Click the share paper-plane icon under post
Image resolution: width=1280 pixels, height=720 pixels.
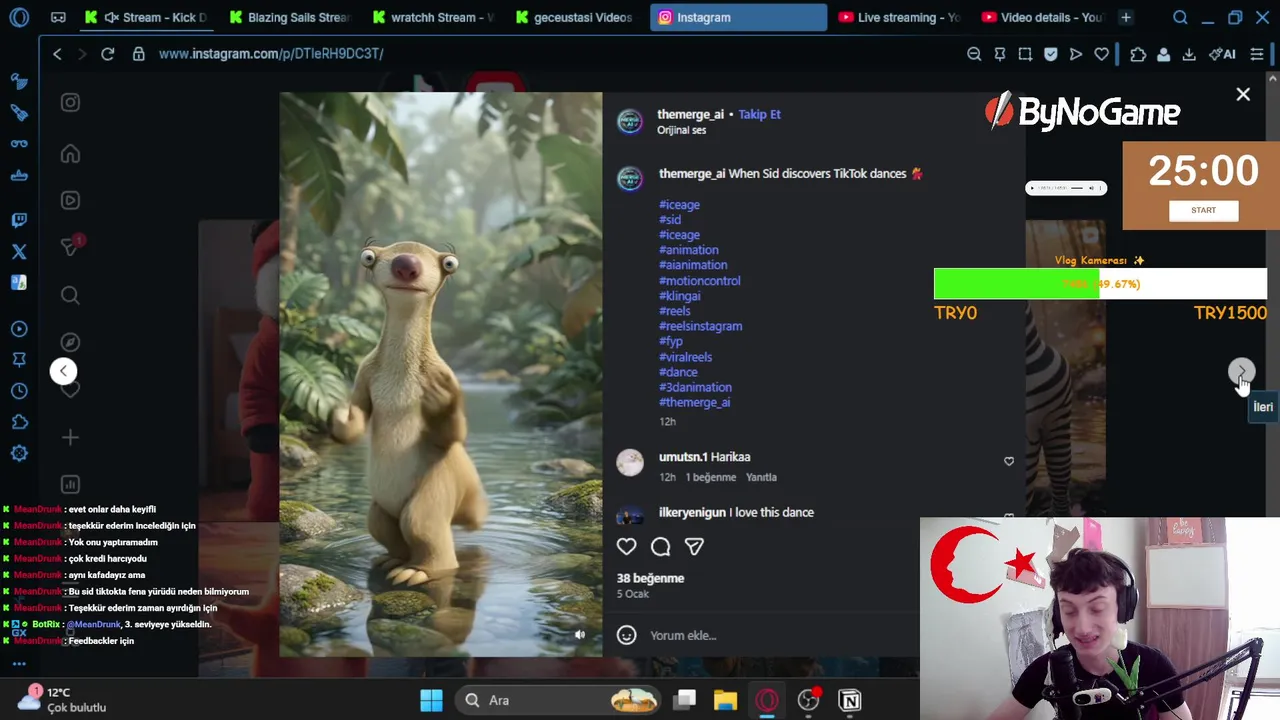(694, 546)
